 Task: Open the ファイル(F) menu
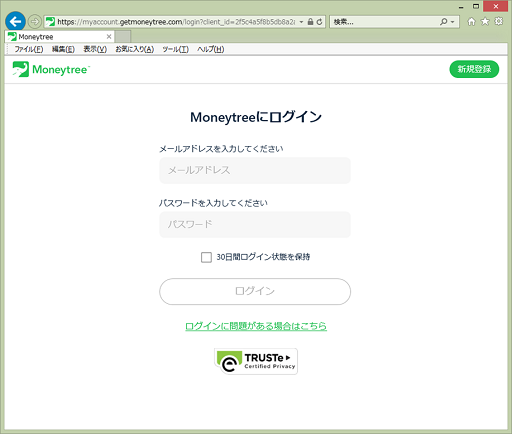29,49
